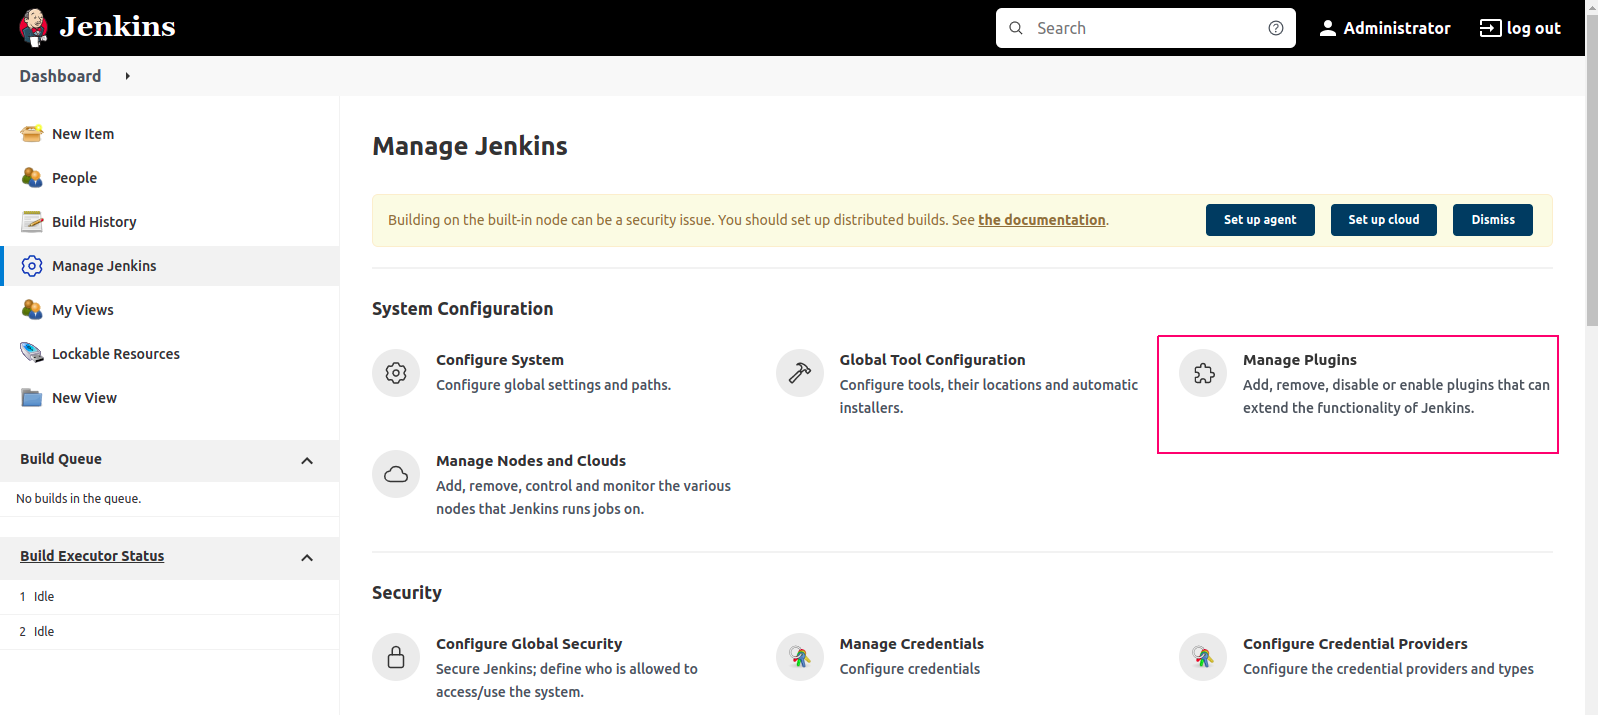Open Build History in sidebar
1598x715 pixels.
[x=94, y=222]
